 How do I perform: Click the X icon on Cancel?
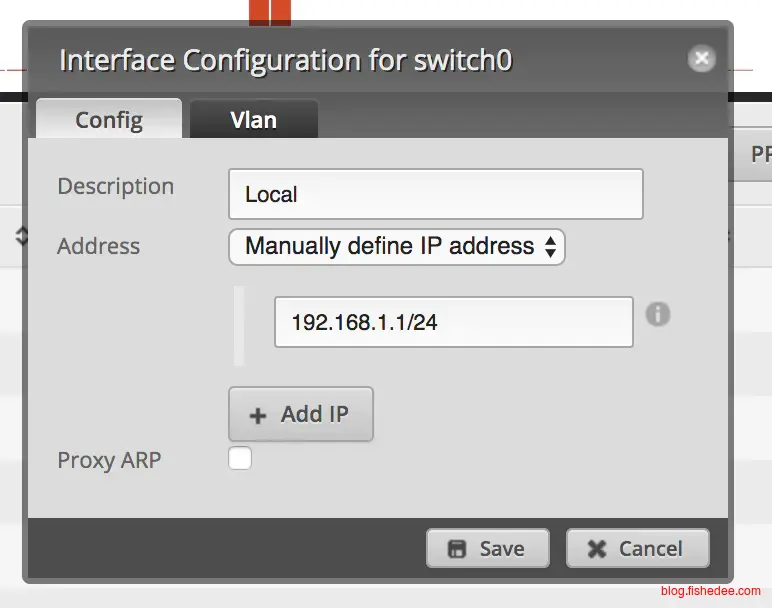pyautogui.click(x=597, y=549)
